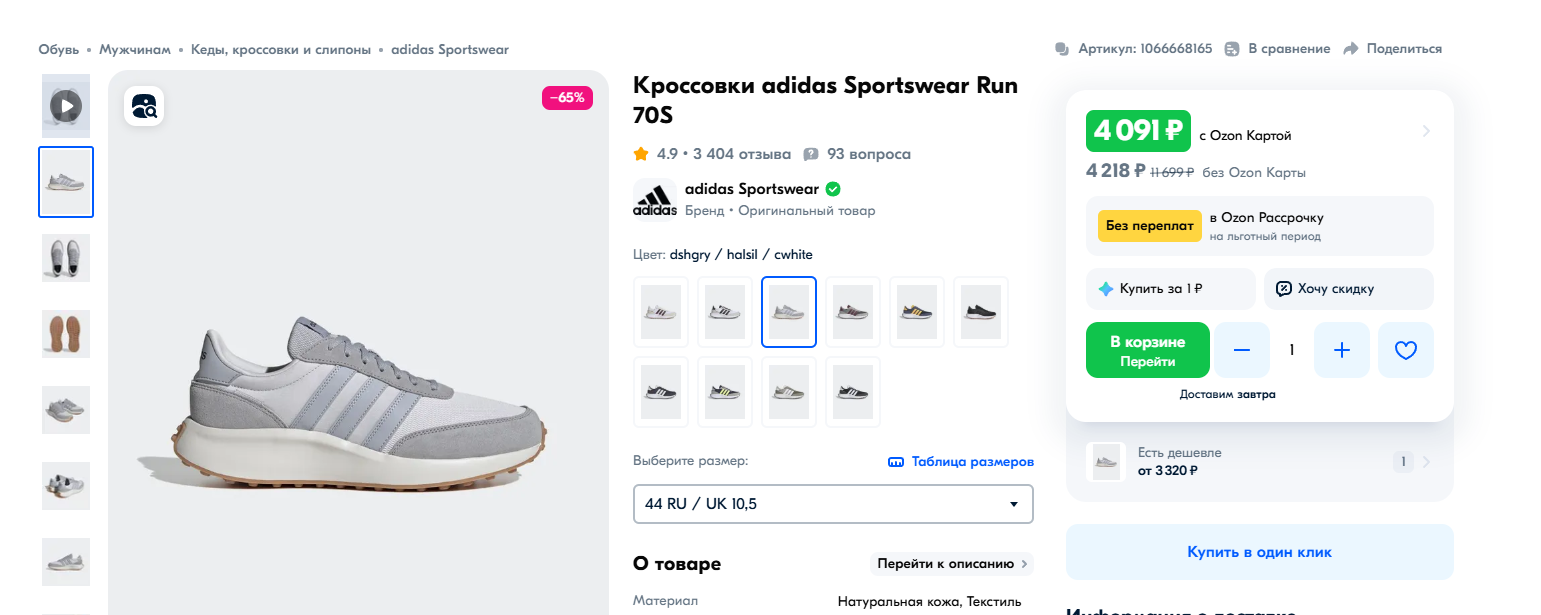This screenshot has width=1541, height=615.
Task: Select the navy and yellow sneaker color swatch
Action: point(916,312)
